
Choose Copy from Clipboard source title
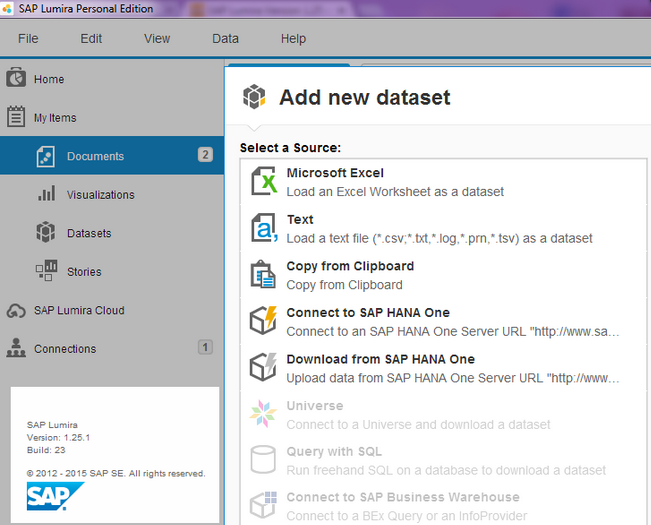coord(350,266)
